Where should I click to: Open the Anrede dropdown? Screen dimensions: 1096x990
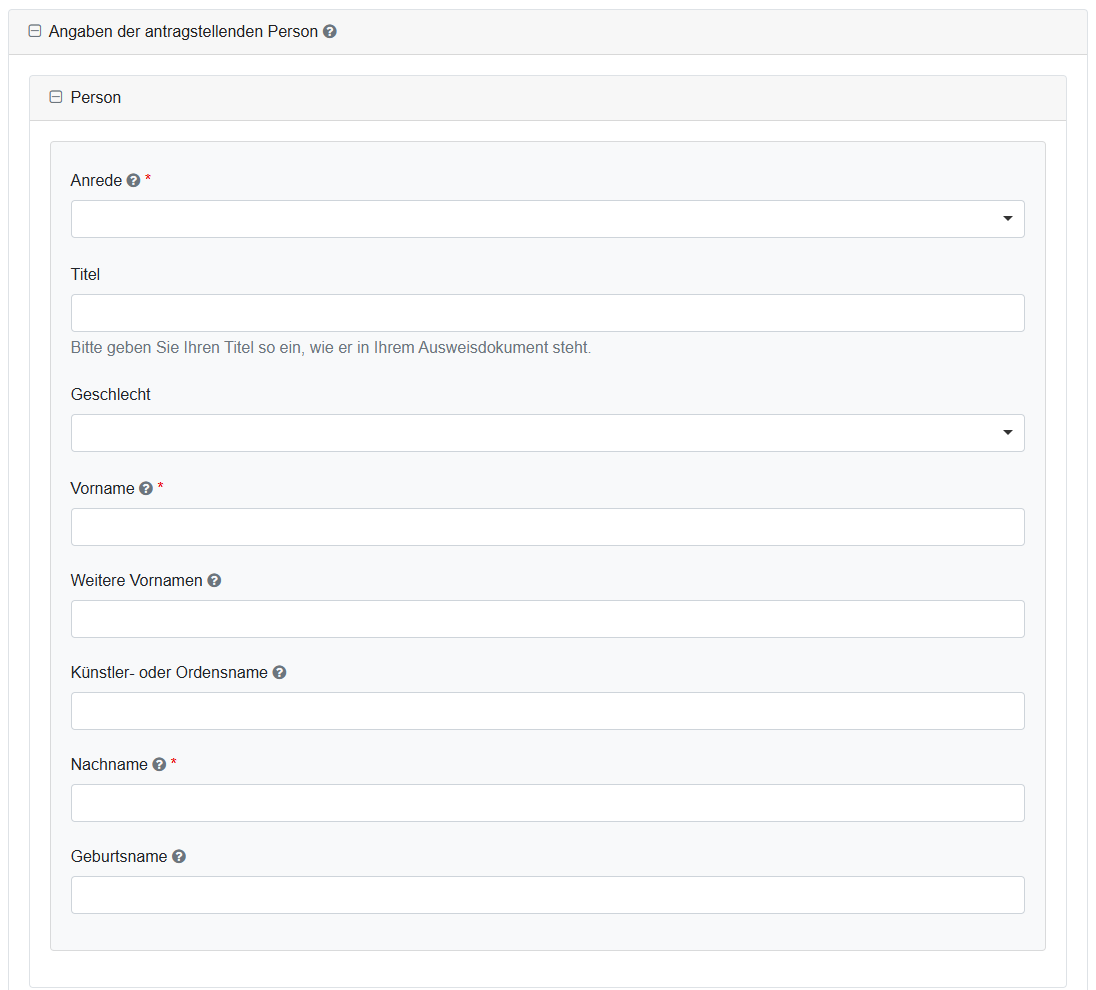click(x=547, y=219)
